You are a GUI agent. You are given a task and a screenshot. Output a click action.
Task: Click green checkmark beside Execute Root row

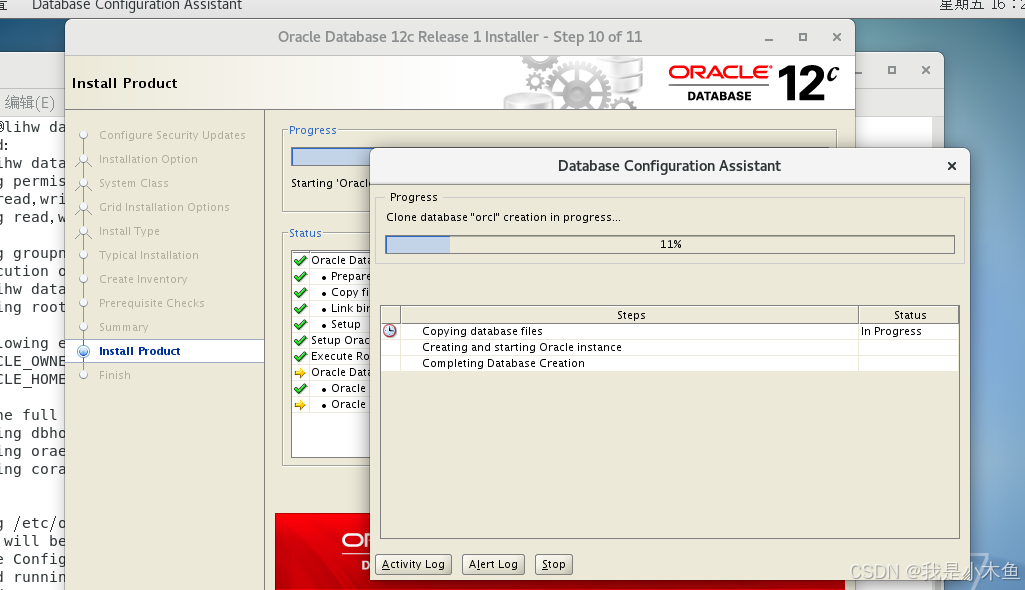pos(301,356)
